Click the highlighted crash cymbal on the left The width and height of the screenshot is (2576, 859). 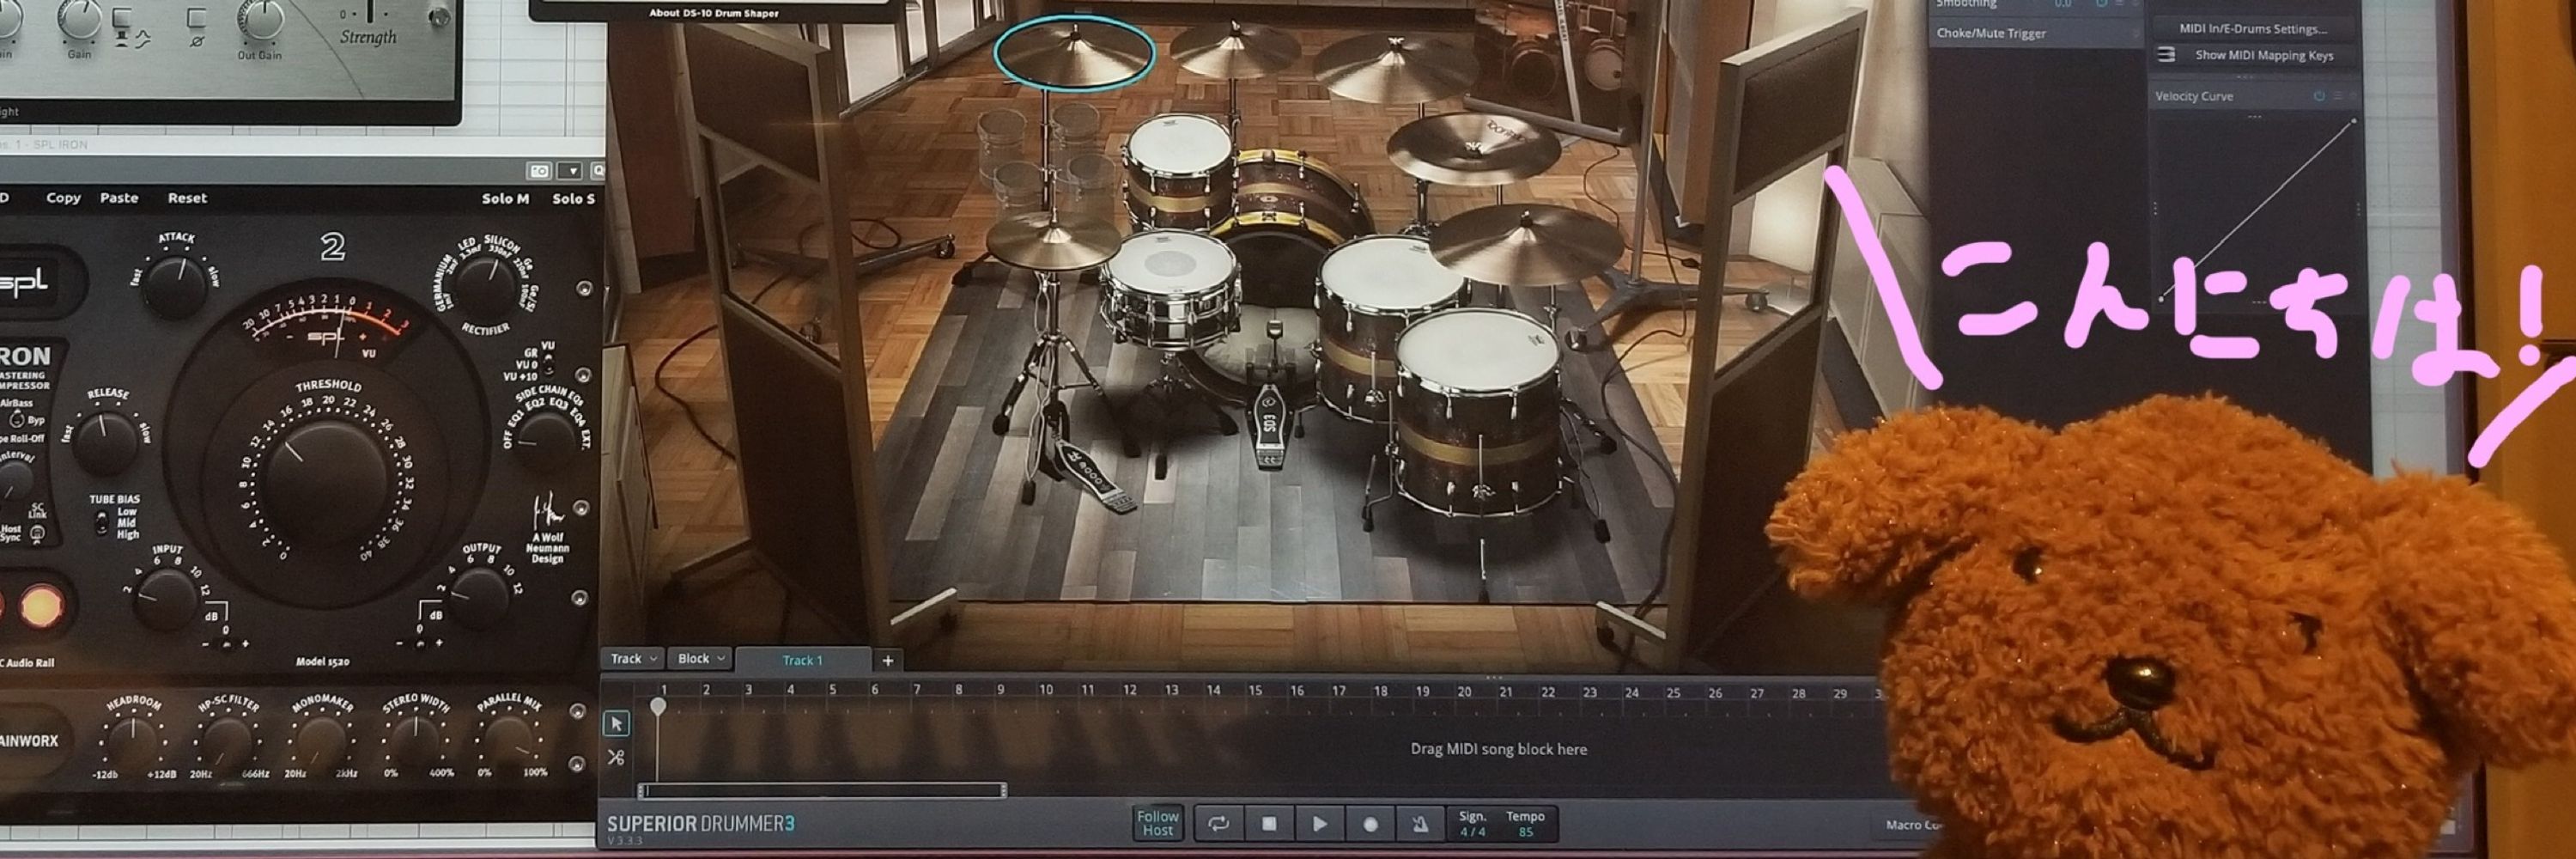point(1074,53)
